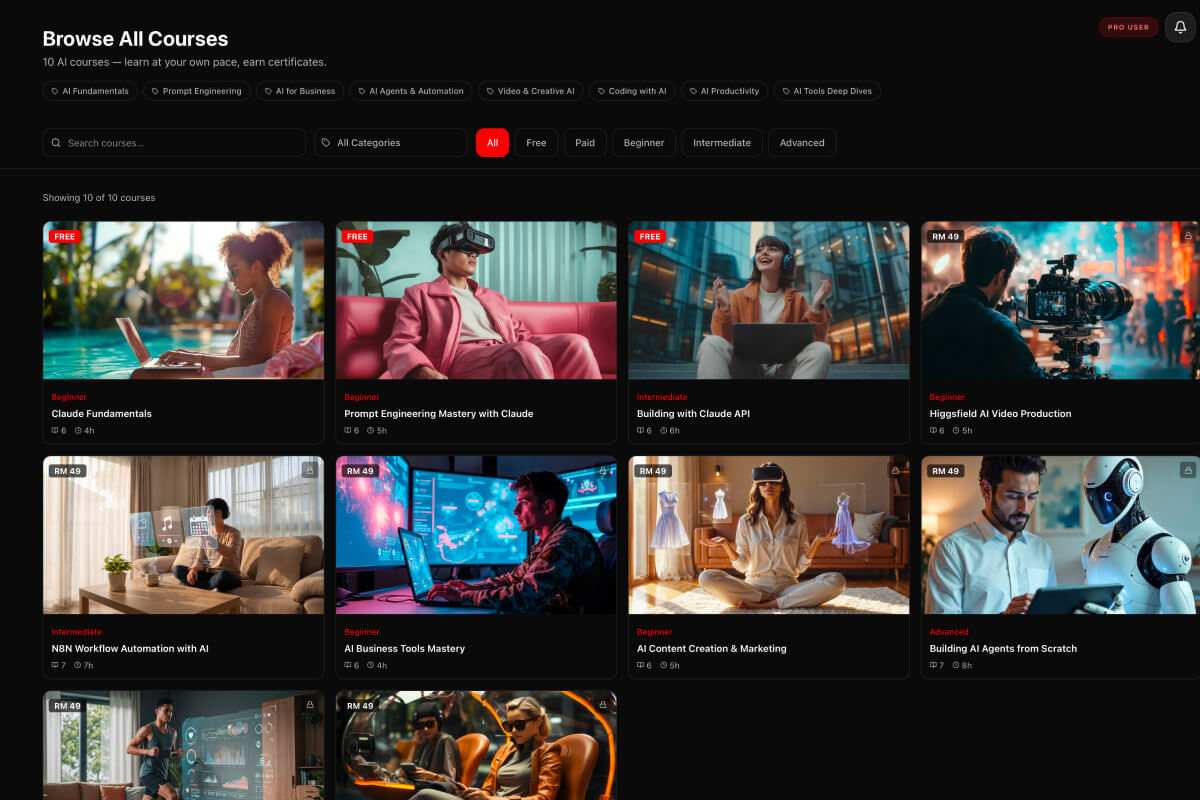Click the search magnifier icon
Image resolution: width=1200 pixels, height=800 pixels.
[56, 143]
